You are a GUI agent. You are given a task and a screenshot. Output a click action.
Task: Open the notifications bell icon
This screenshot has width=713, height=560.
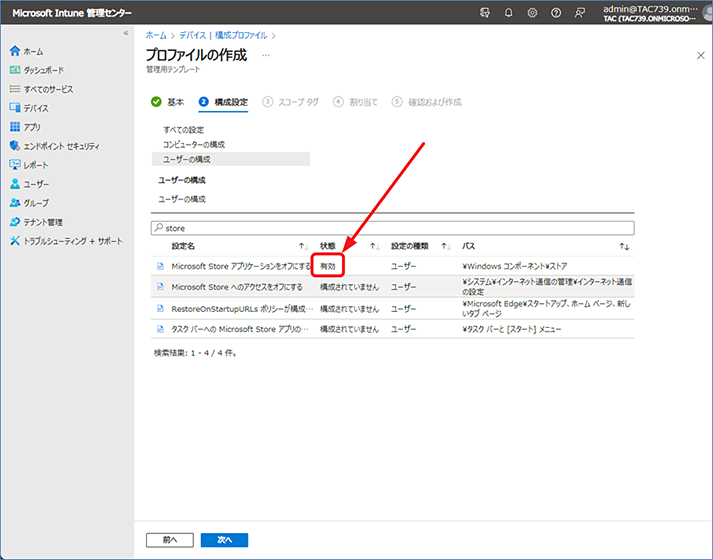pos(508,13)
